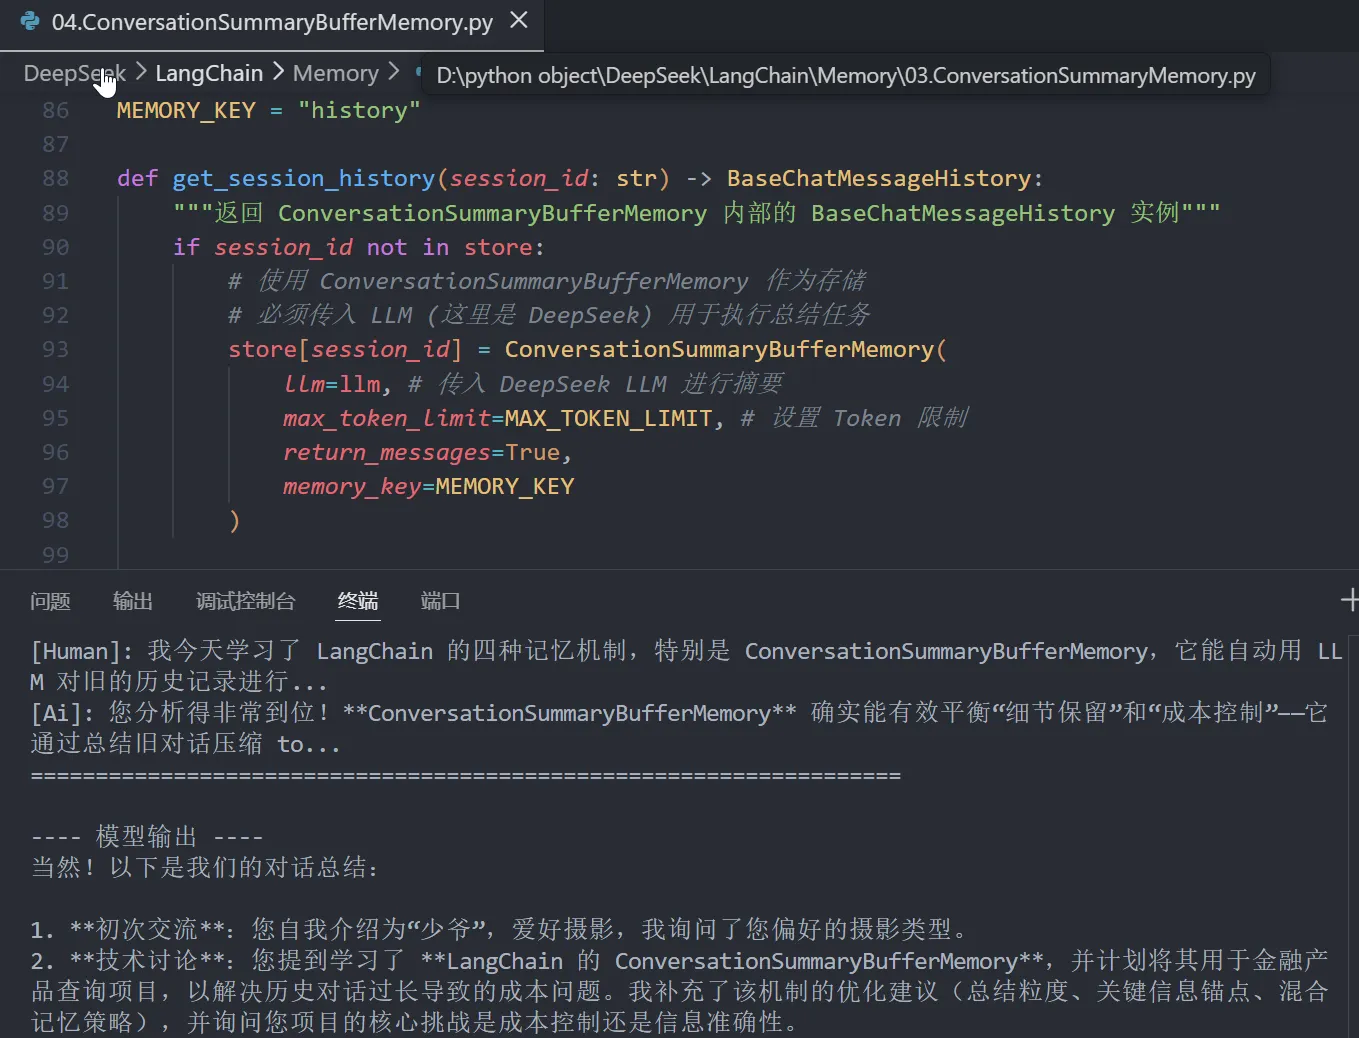This screenshot has height=1038, width=1359.
Task: Click the llm=llm argument on line 94
Action: coord(332,384)
